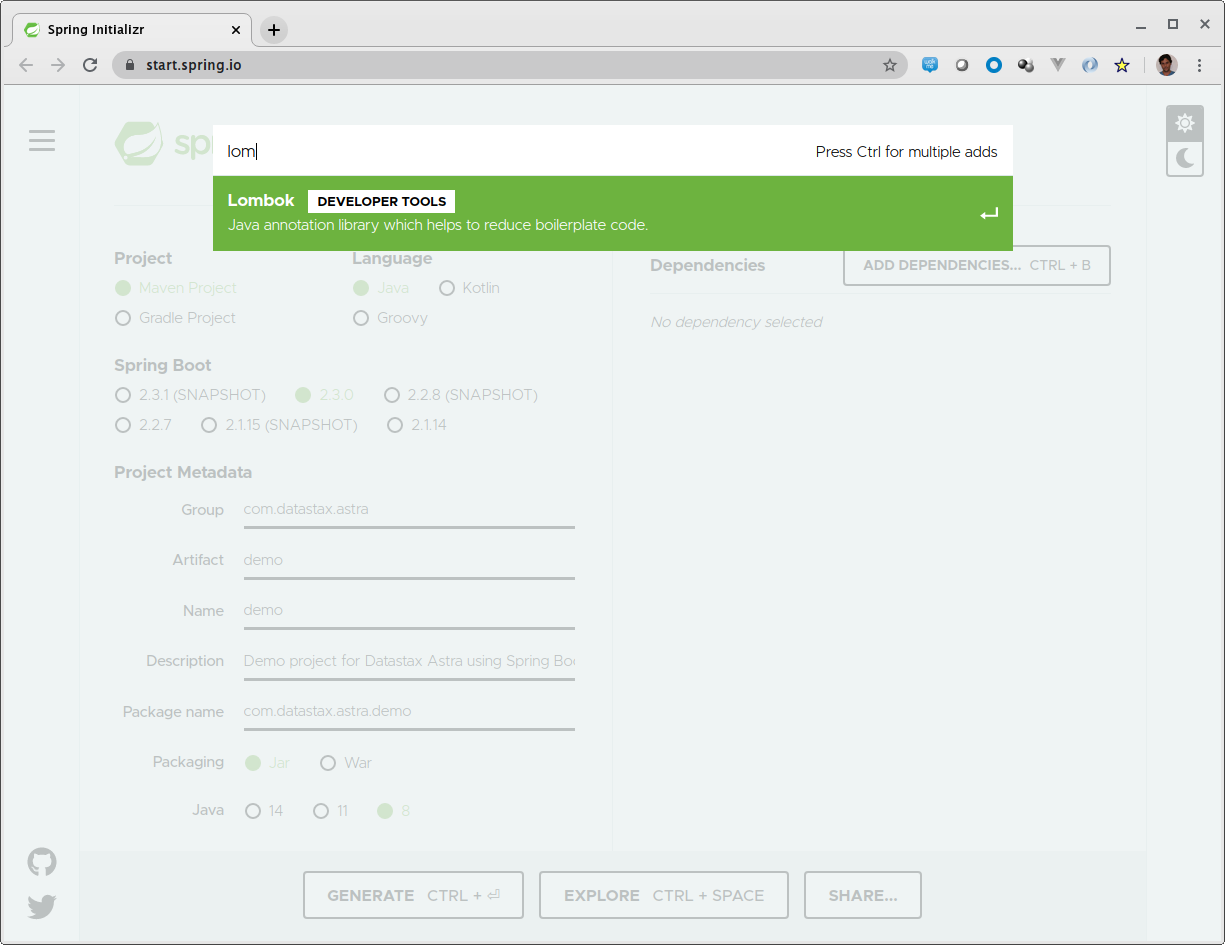Click the Group input field
Screen dimensions: 1225x945
tap(409, 510)
